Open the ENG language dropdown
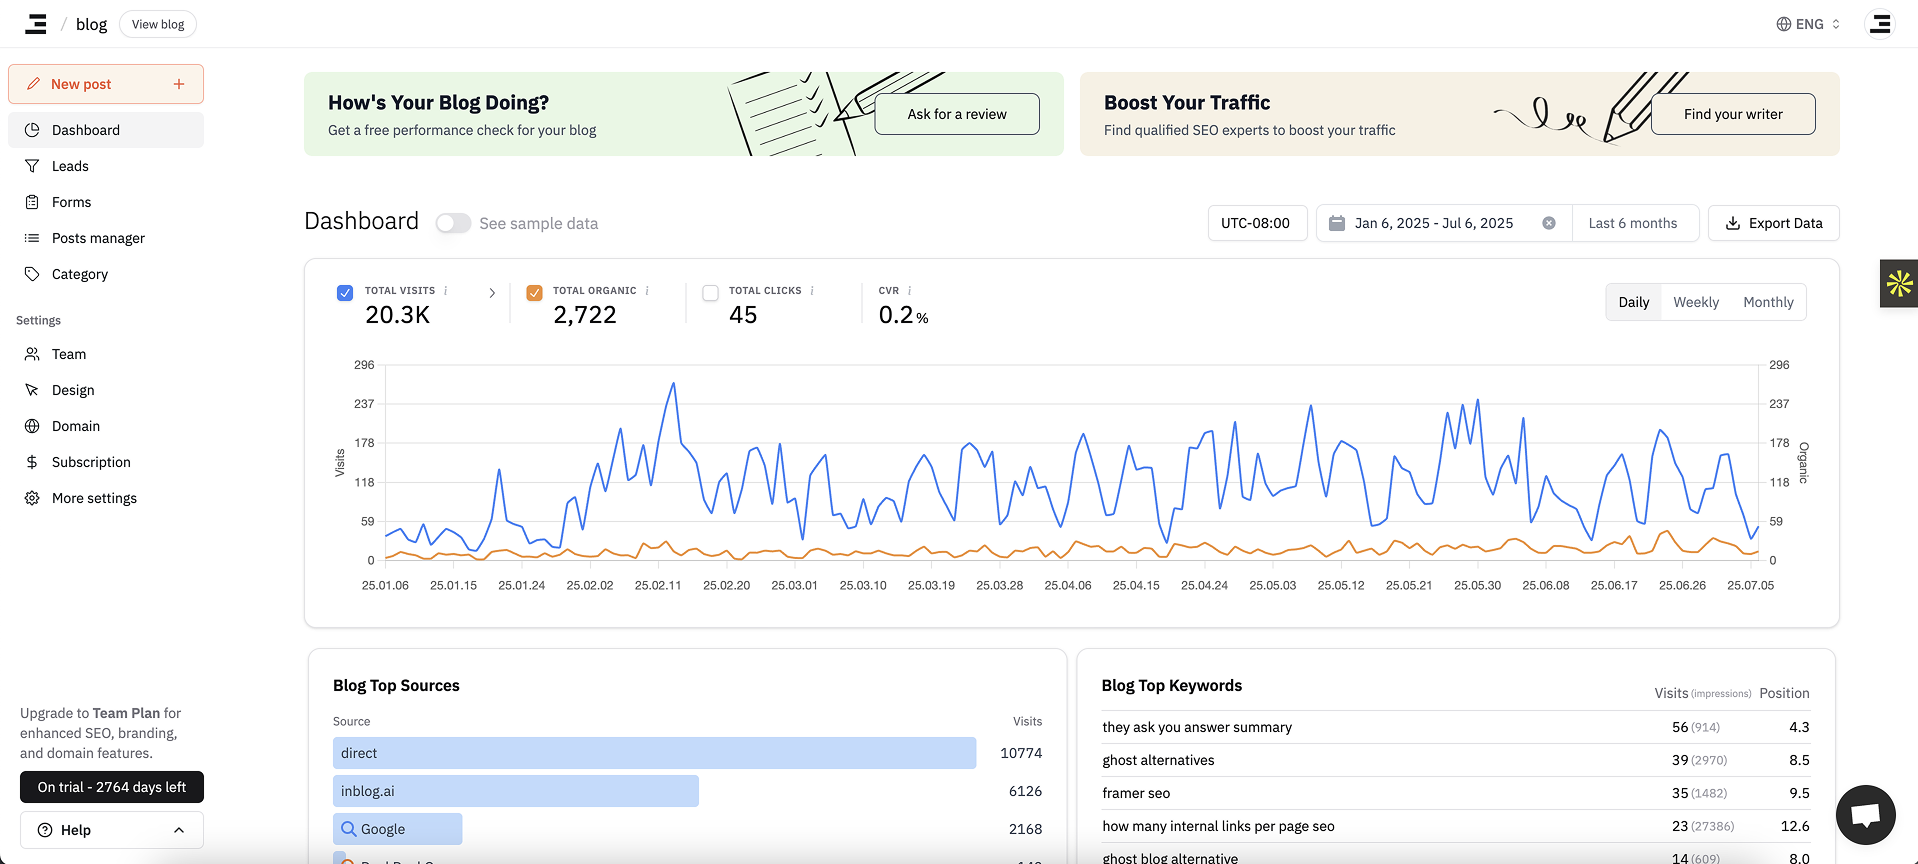This screenshot has height=864, width=1918. click(x=1808, y=24)
